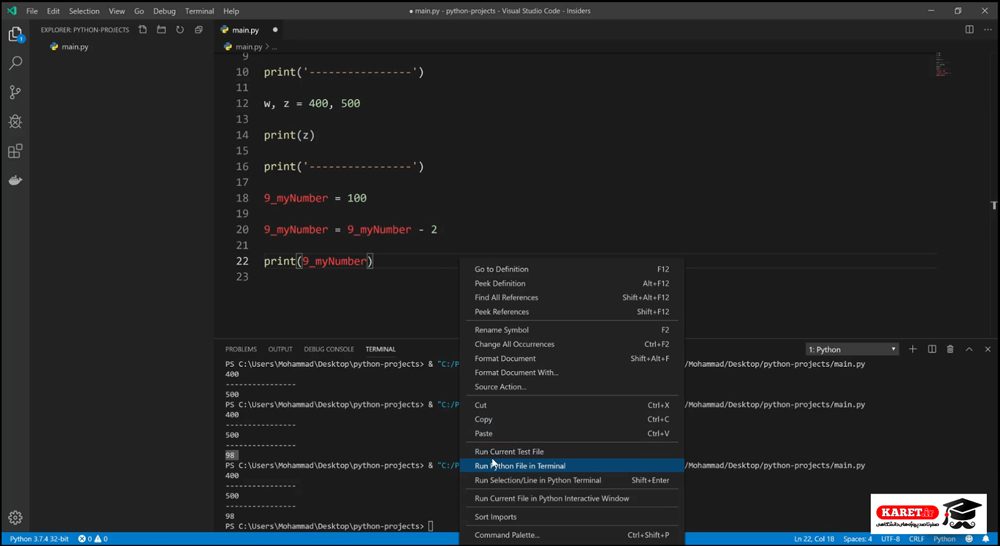Viewport: 1000px width, 546px height.
Task: Switch to the main.py editor tab
Action: [245, 30]
